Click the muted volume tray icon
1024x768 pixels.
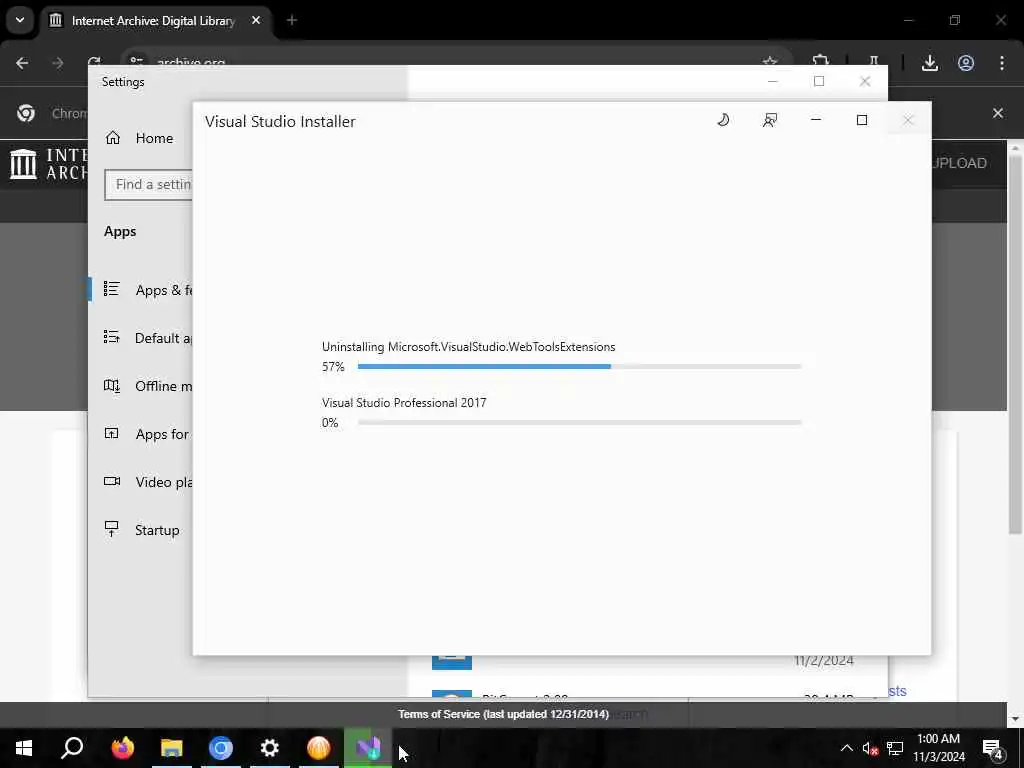(x=871, y=748)
